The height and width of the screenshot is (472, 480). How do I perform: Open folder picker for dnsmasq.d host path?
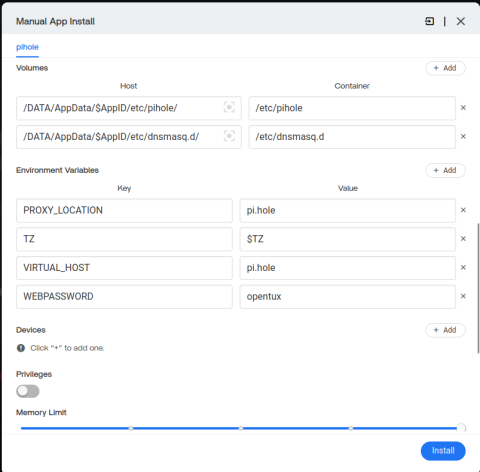click(229, 136)
